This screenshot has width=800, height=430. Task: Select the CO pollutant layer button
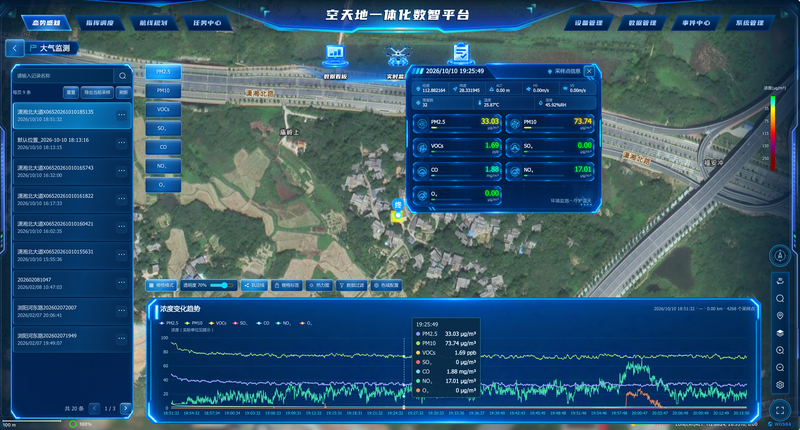click(x=163, y=147)
